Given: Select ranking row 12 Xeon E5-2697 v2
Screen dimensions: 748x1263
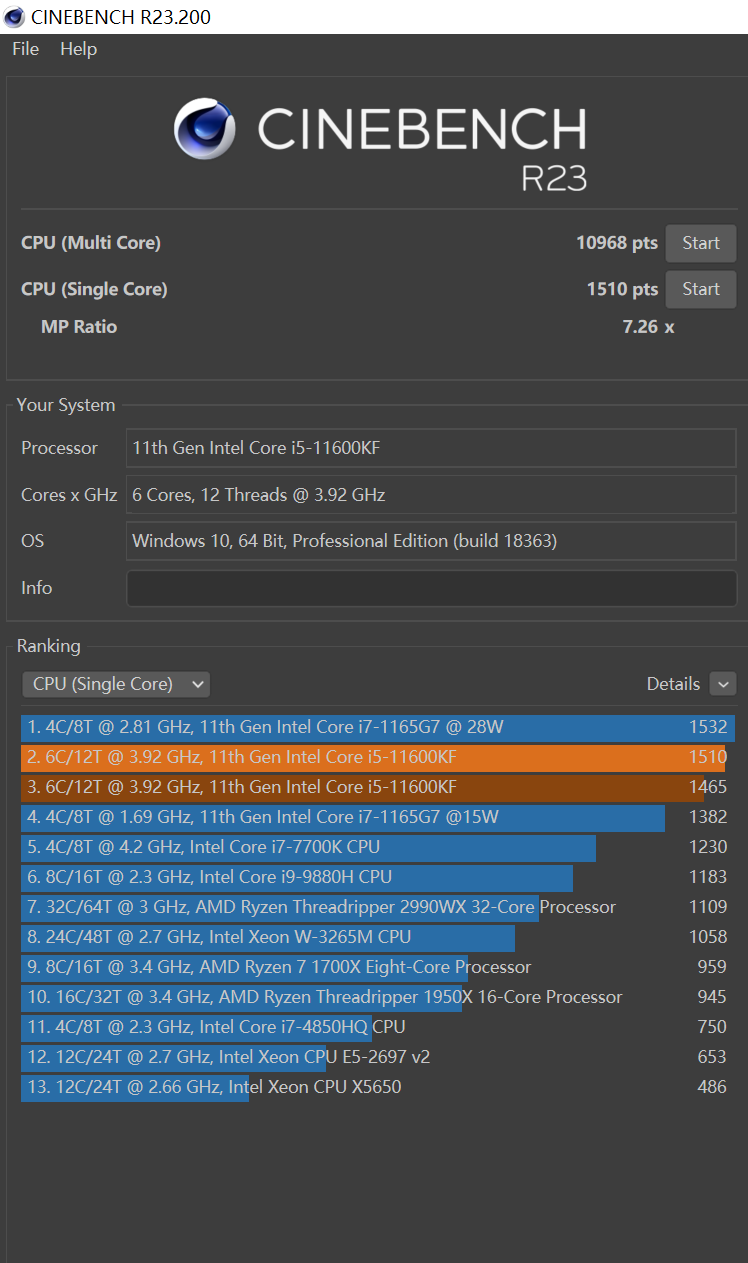Looking at the screenshot, I should click(378, 1057).
